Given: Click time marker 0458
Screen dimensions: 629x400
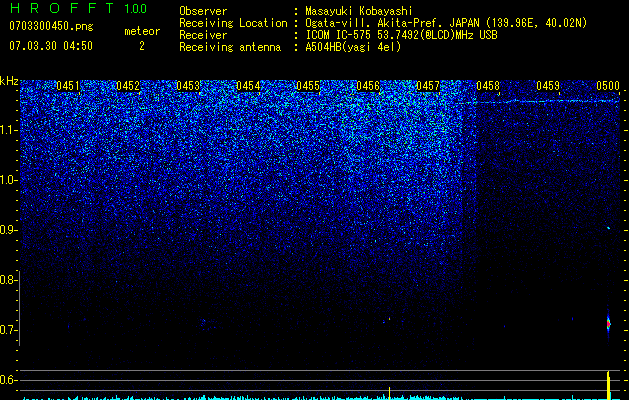Looking at the screenshot, I should point(488,86).
